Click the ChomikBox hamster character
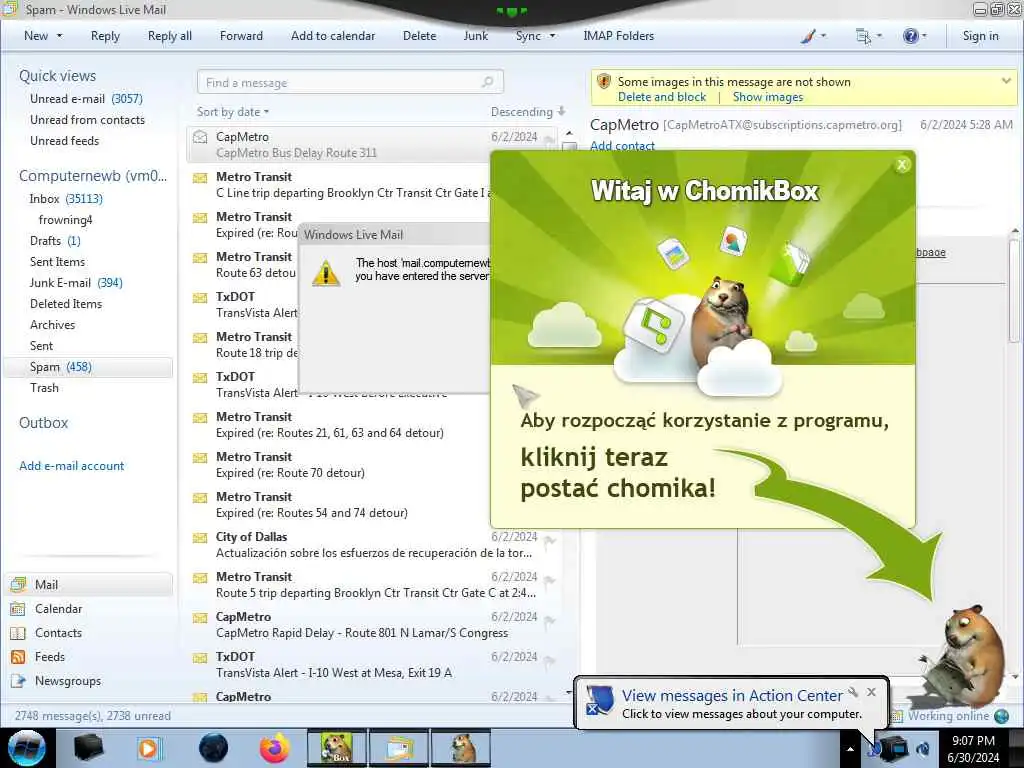 pos(965,658)
